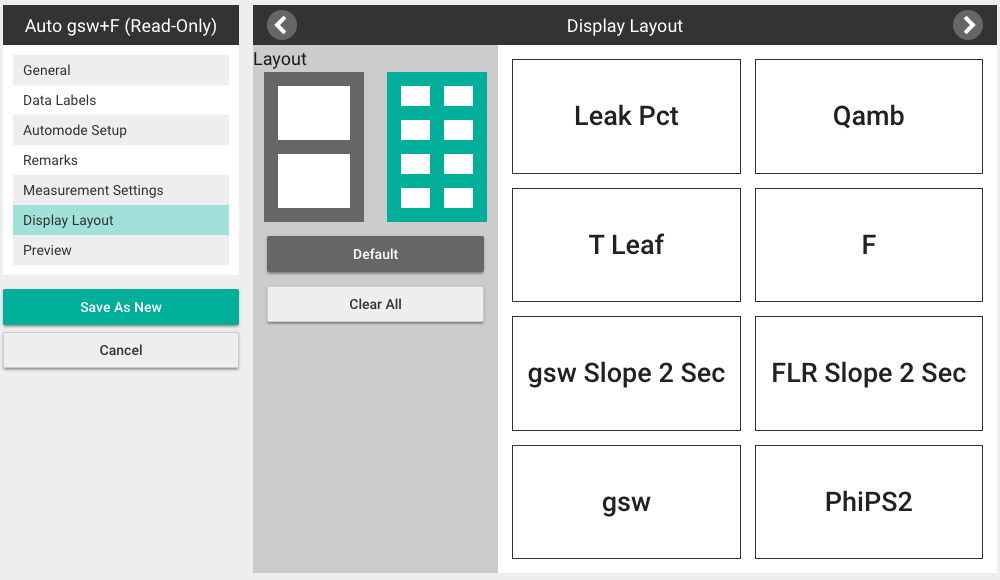Select the eight-panel grid layout icon
Screen dimensions: 1000x580
pos(437,147)
